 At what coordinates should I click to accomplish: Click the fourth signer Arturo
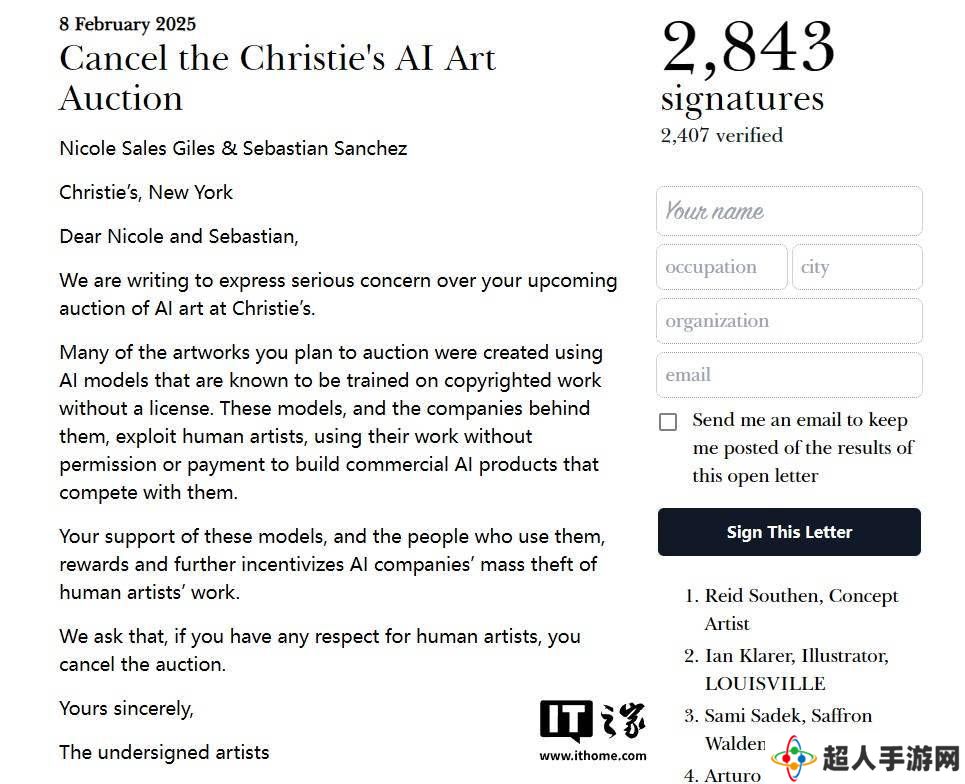pyautogui.click(x=723, y=775)
